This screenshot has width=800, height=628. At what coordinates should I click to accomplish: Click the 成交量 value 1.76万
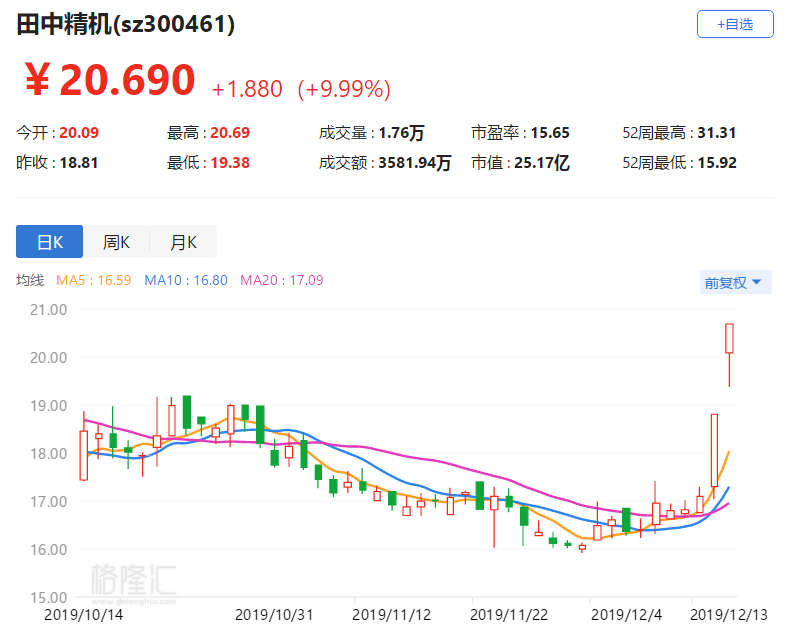point(402,133)
